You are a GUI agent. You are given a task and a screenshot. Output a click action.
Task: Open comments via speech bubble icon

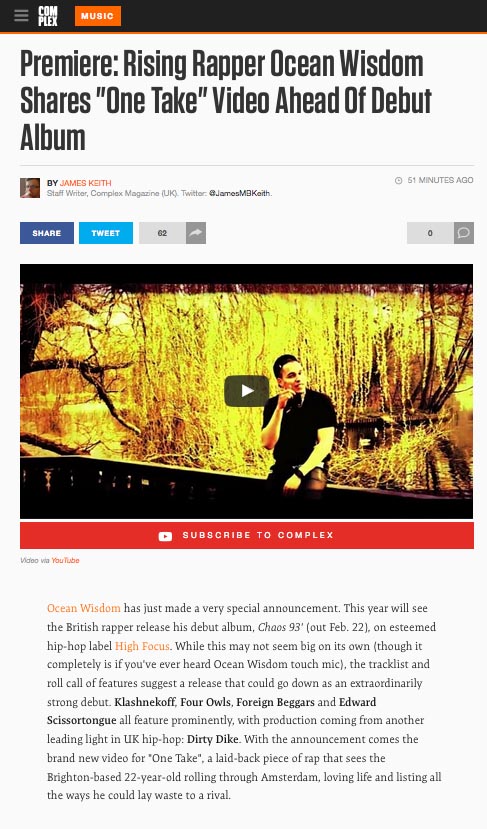(464, 233)
